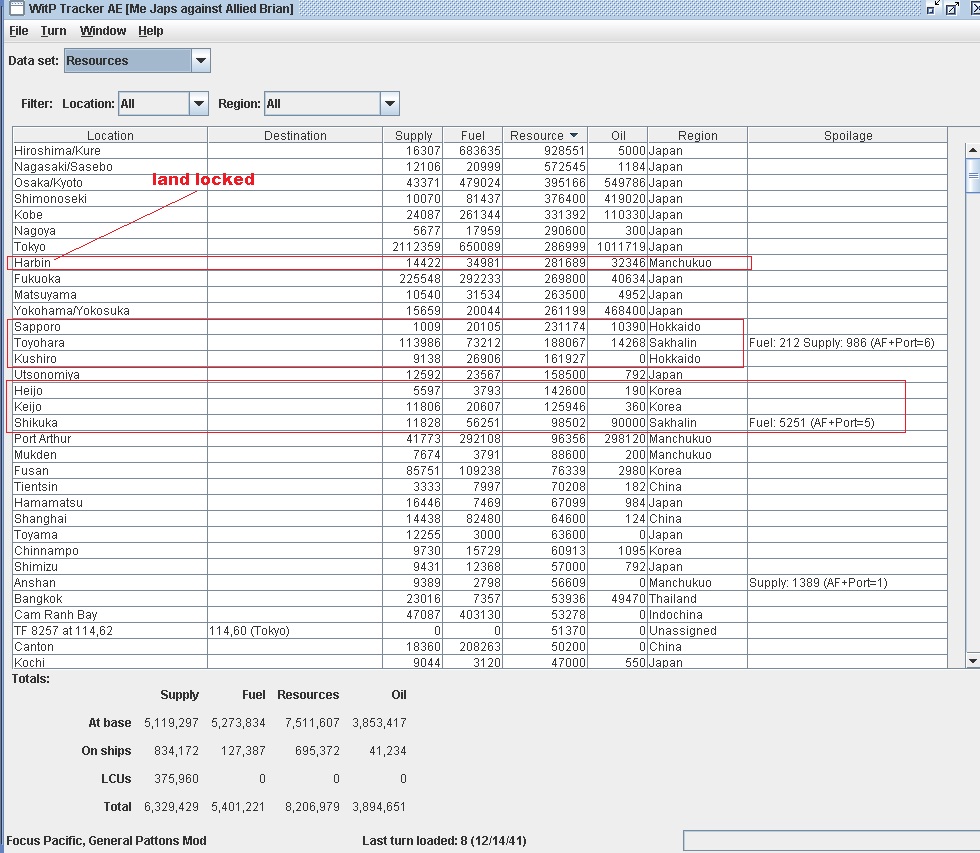Select the Shimizu row

479,567
